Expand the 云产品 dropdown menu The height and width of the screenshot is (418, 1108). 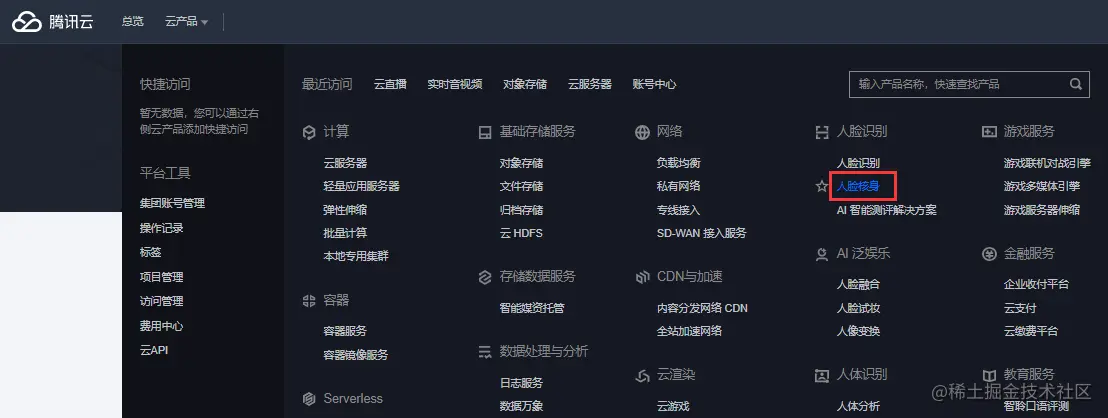(187, 22)
